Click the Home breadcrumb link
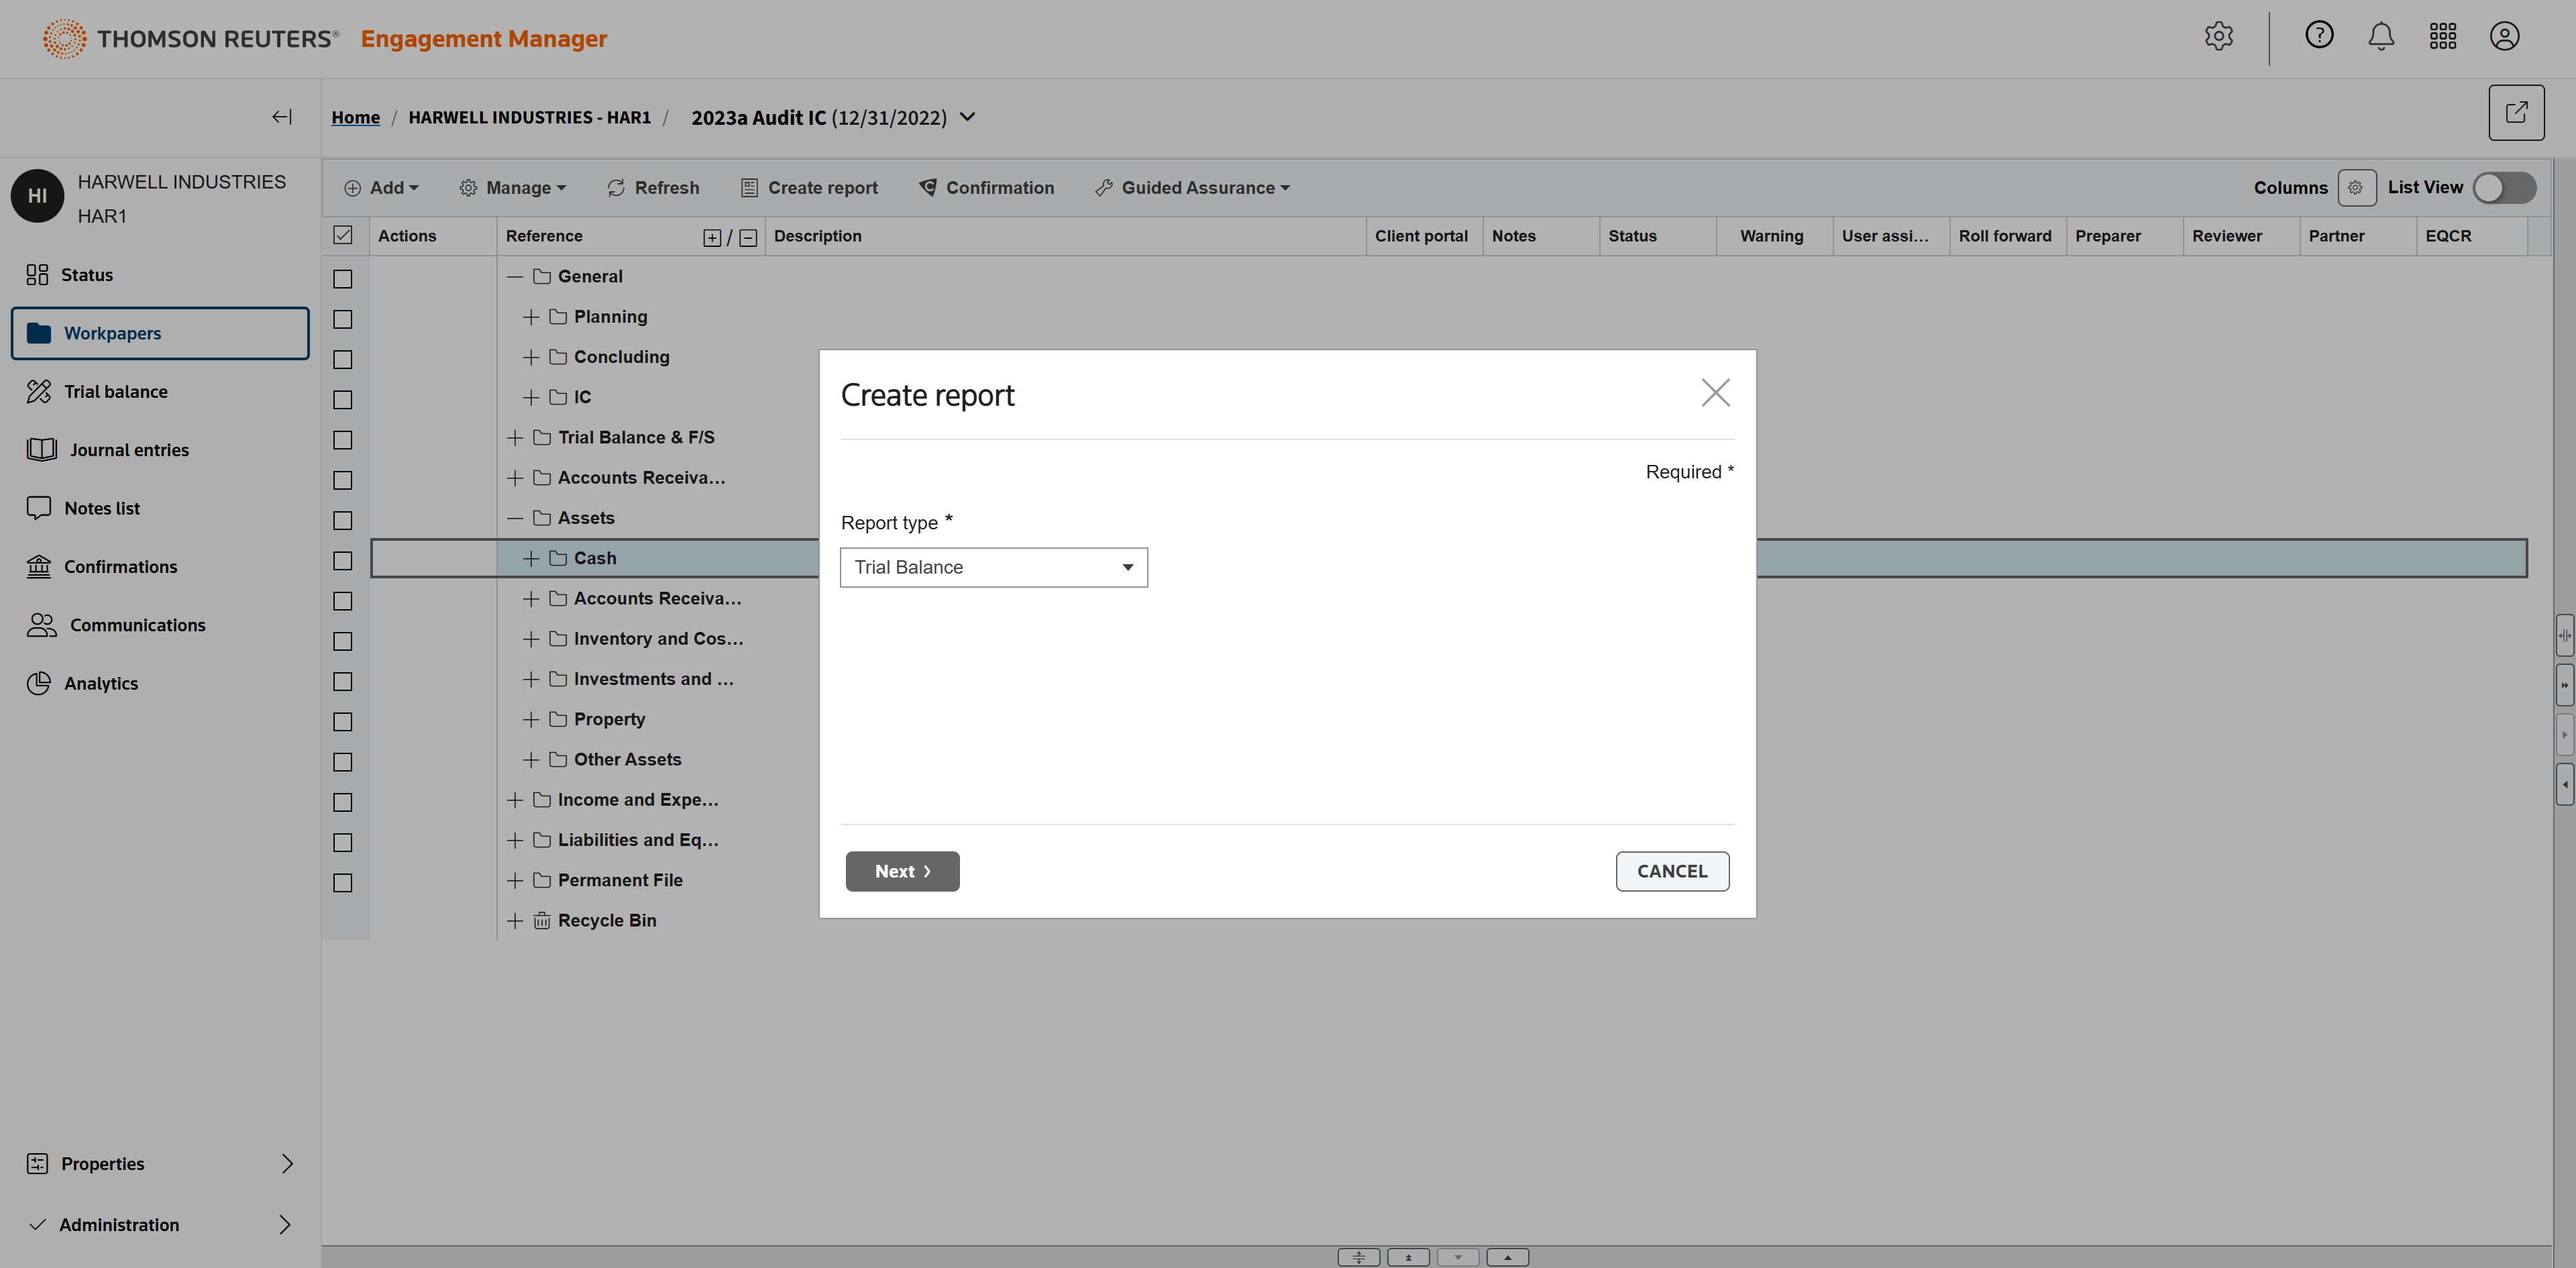 [x=355, y=118]
